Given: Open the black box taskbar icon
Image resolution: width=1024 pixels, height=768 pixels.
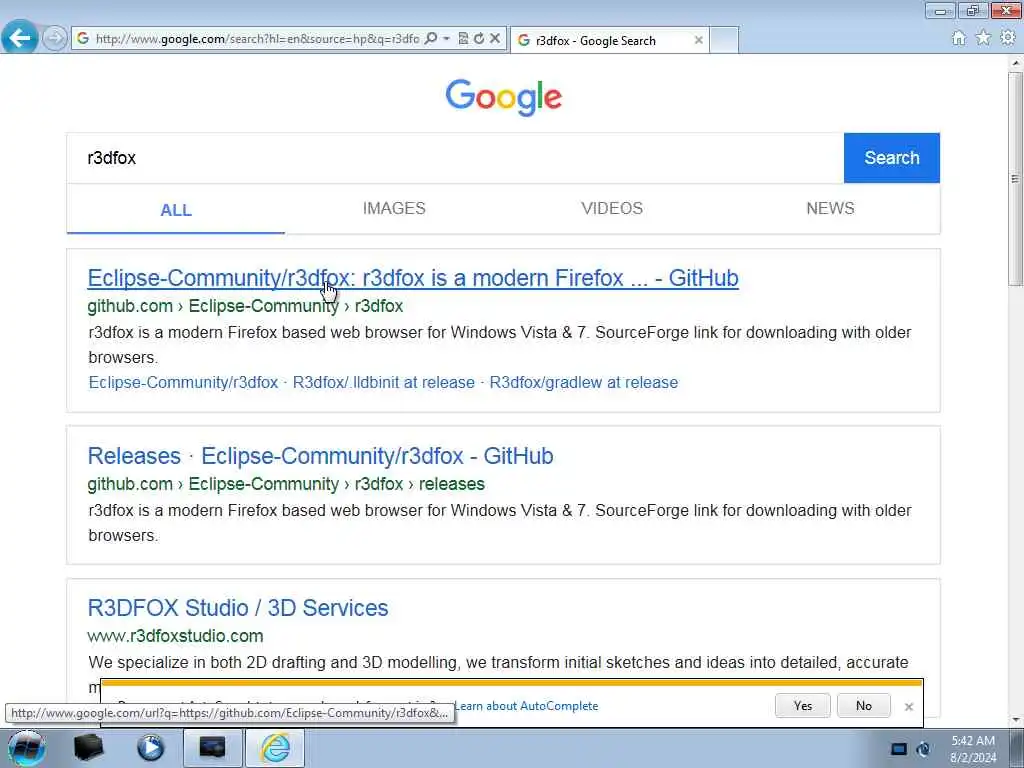Looking at the screenshot, I should click(x=88, y=748).
